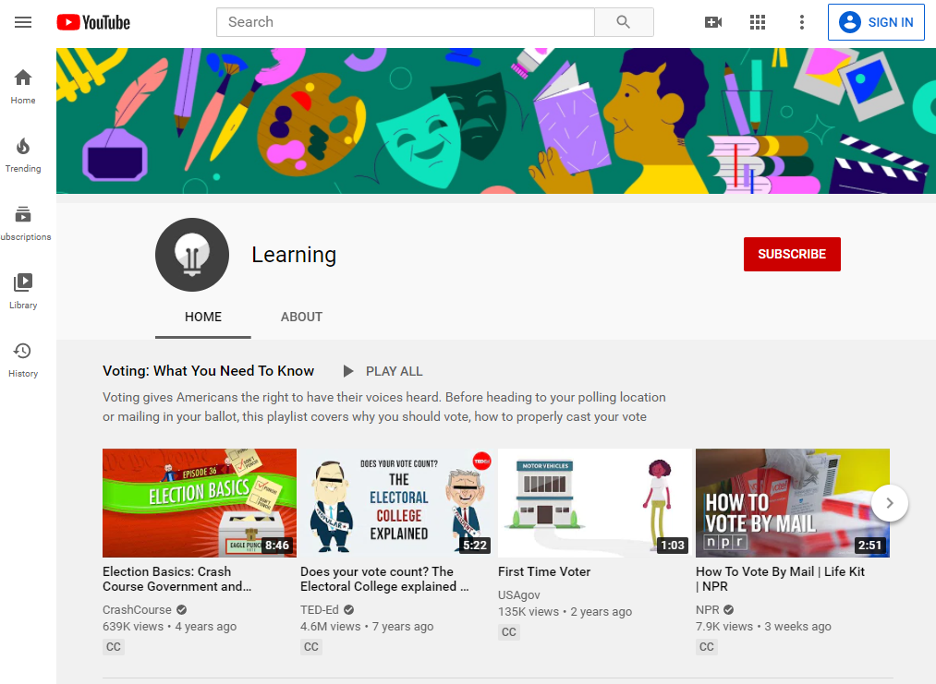
Task: Click the CC badge under First Time Voter
Action: tap(509, 631)
